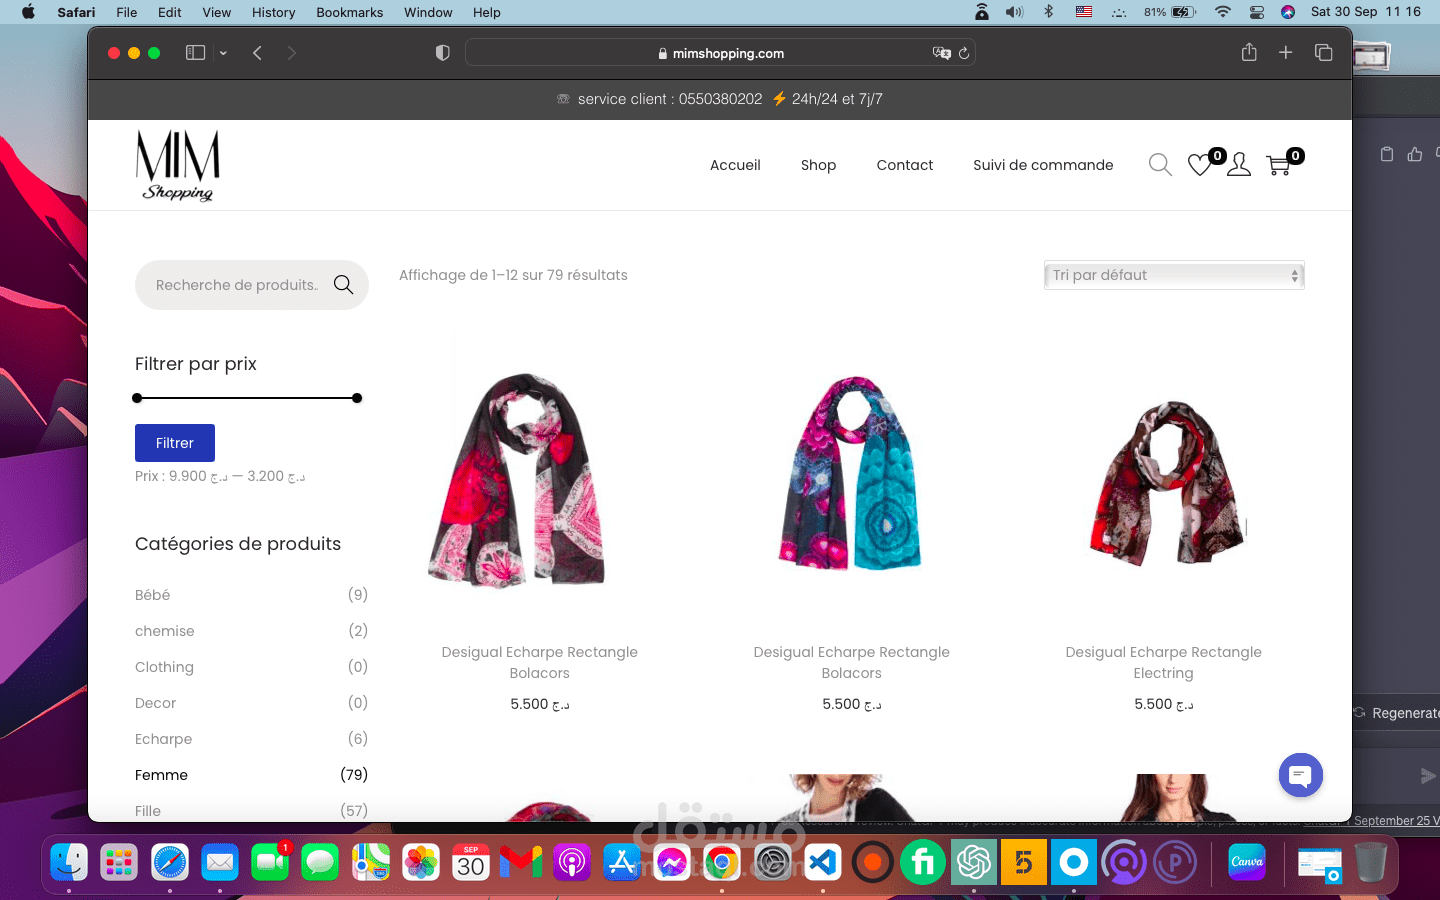Toggle the Safari sidebar
The width and height of the screenshot is (1440, 900).
coord(195,52)
